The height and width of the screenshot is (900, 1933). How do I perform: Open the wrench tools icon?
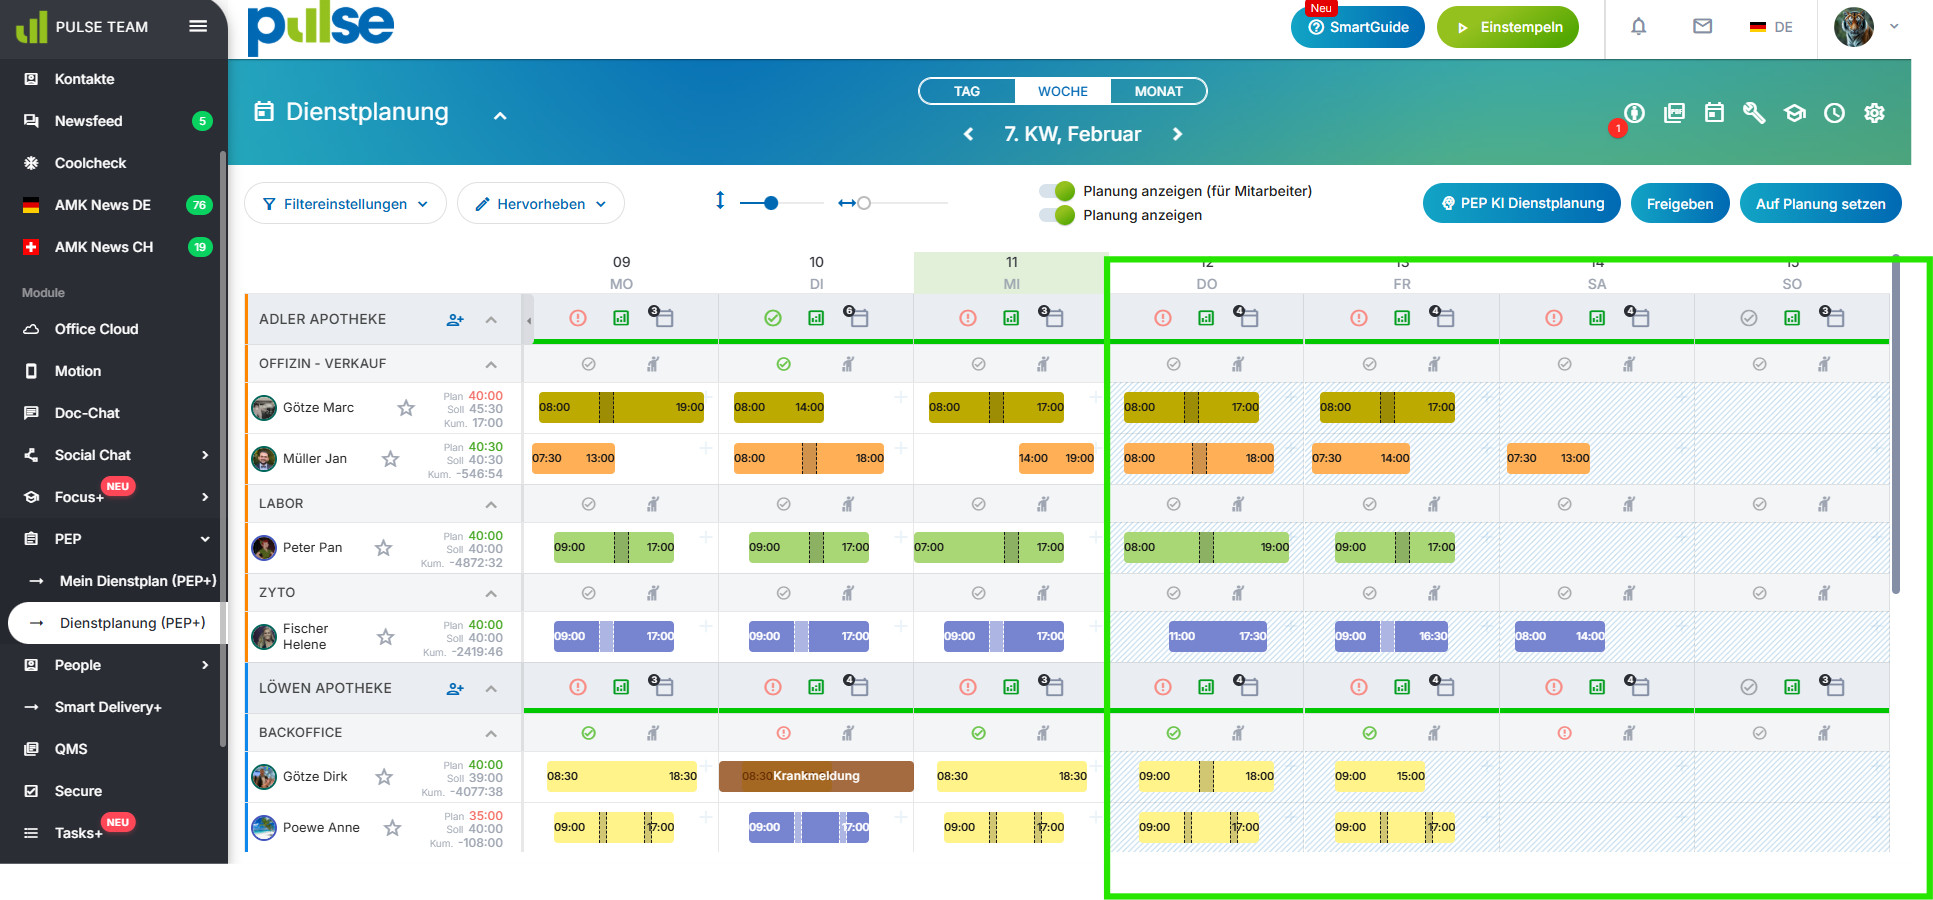click(x=1754, y=113)
